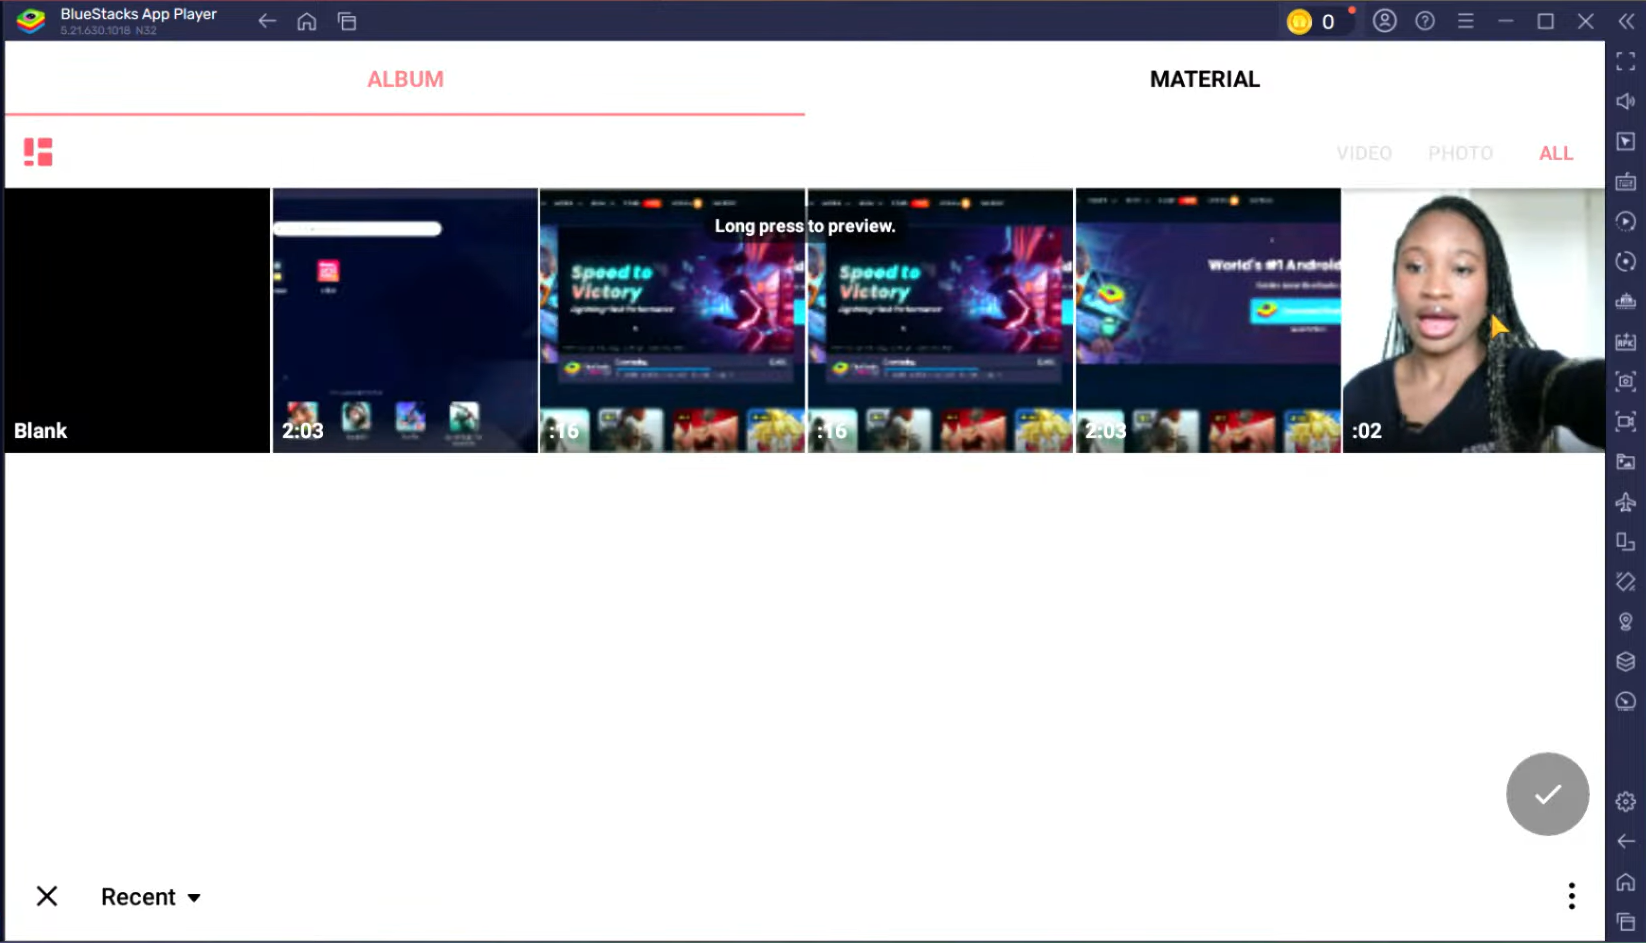
Task: Select the World's #1 Android video thumbnail
Action: (x=1208, y=320)
